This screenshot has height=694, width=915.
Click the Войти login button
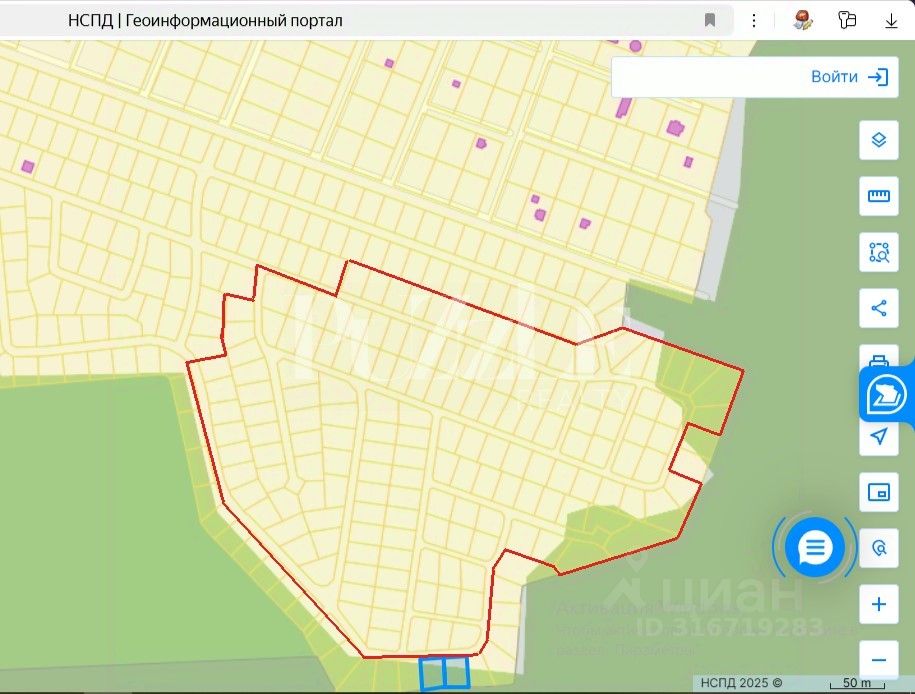pyautogui.click(x=849, y=76)
